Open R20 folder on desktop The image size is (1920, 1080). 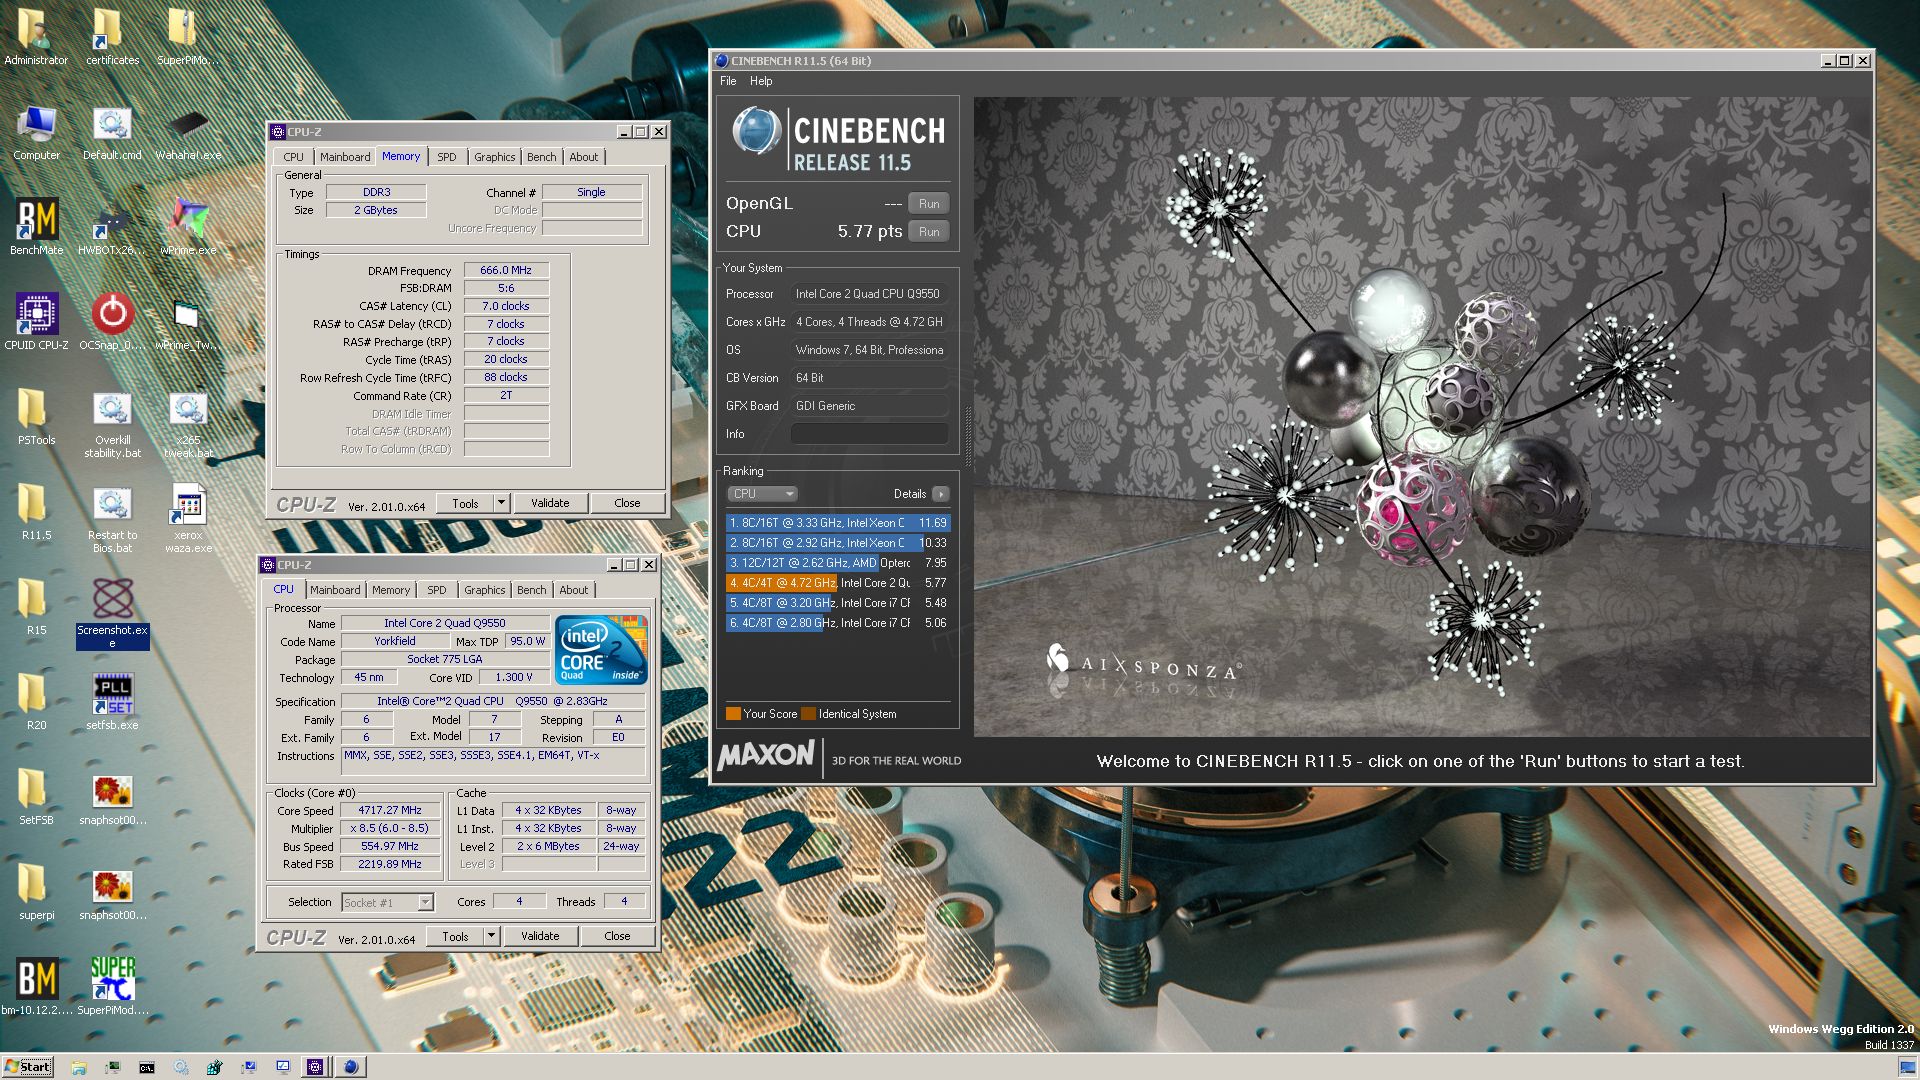36,702
